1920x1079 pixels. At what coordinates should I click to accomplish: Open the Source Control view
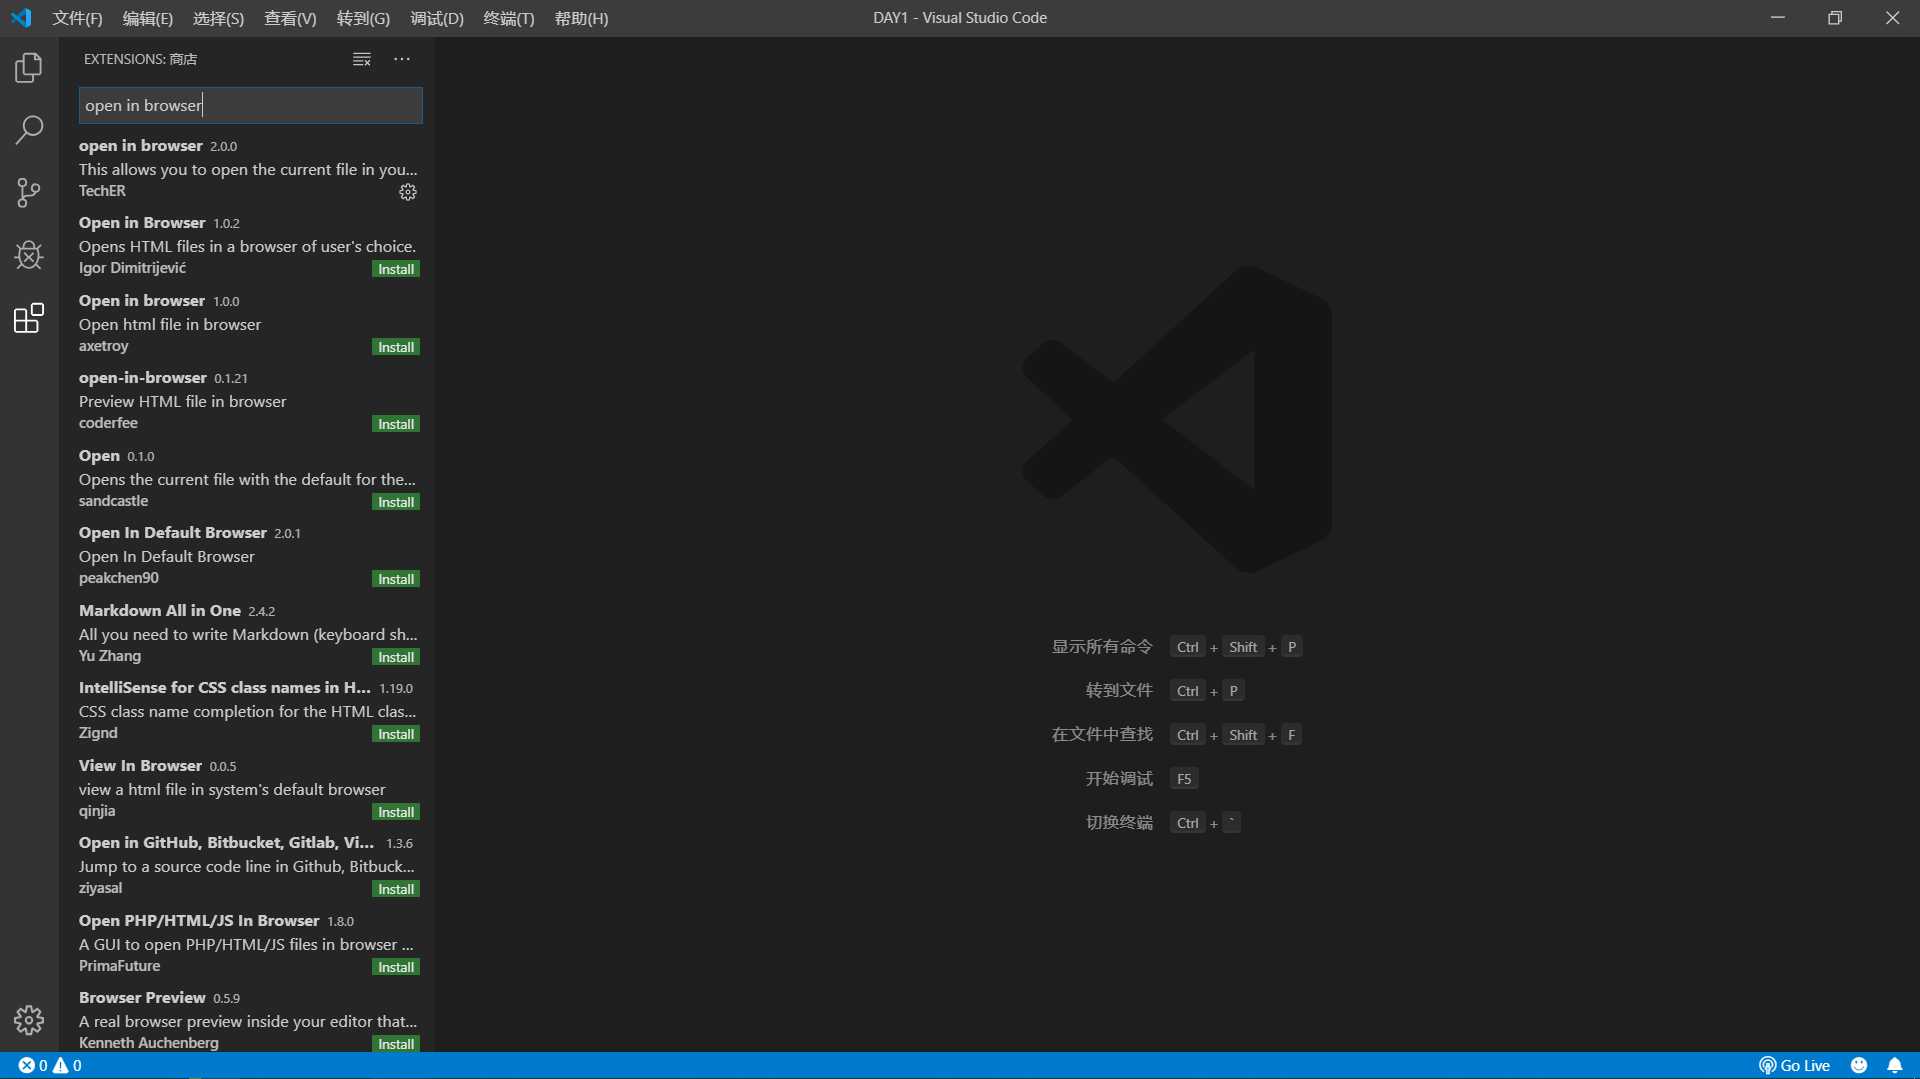(x=29, y=193)
